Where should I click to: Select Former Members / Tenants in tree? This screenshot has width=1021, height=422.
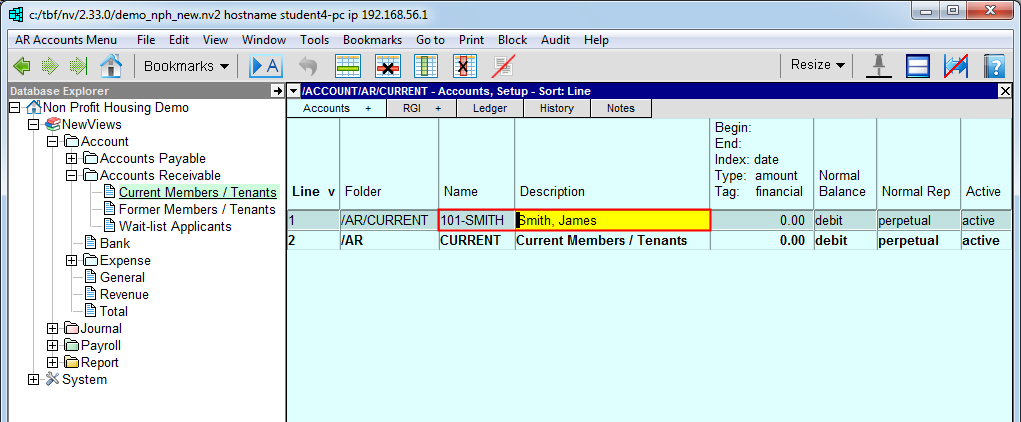[196, 210]
